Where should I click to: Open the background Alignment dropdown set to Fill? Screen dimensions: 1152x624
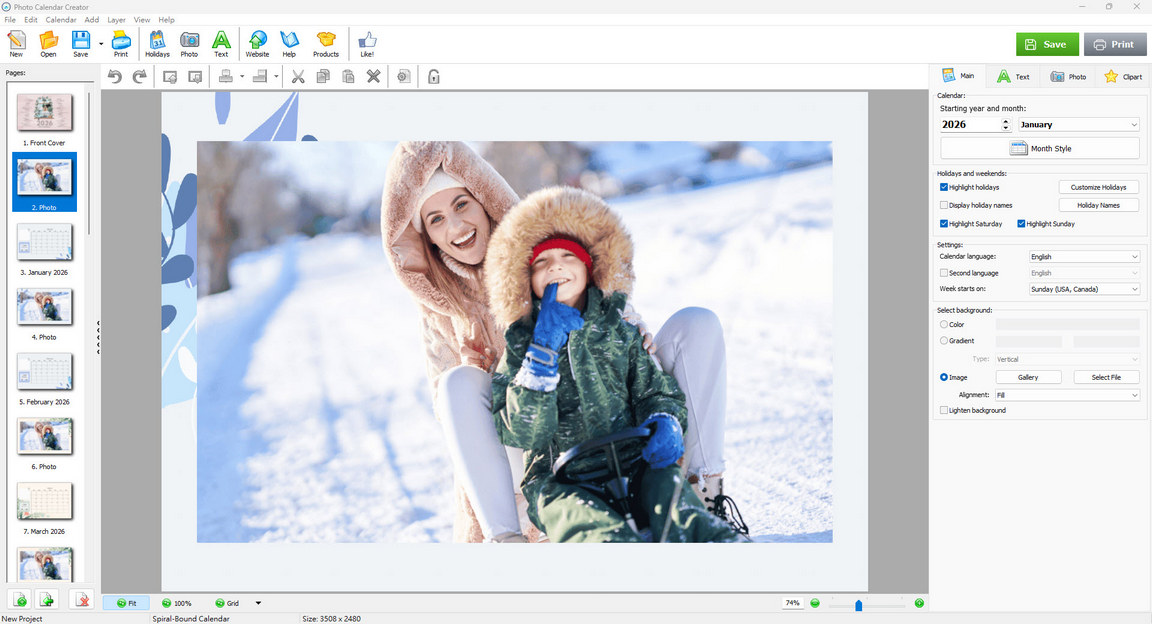point(1066,395)
